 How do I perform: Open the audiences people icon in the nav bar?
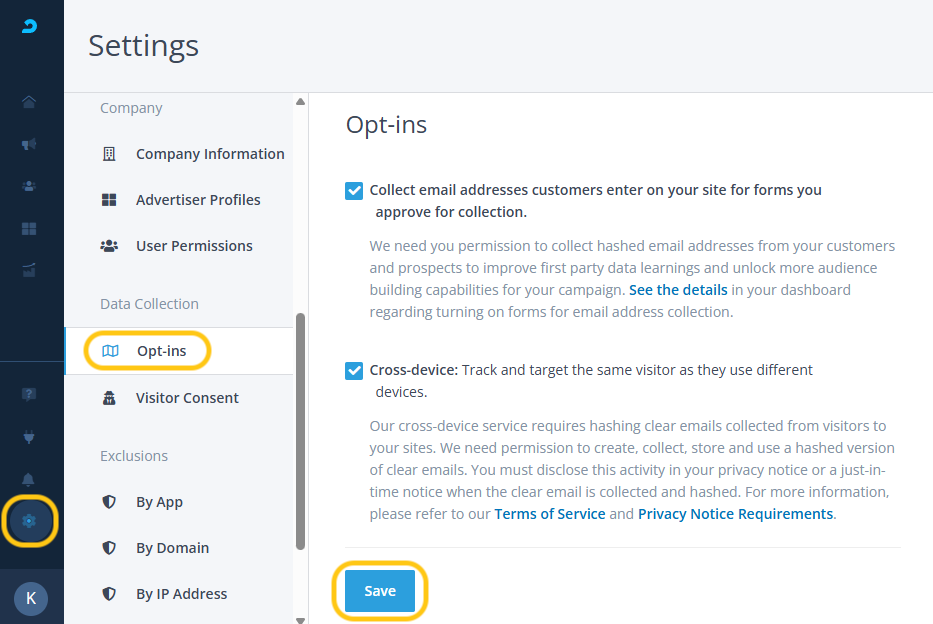pos(29,186)
